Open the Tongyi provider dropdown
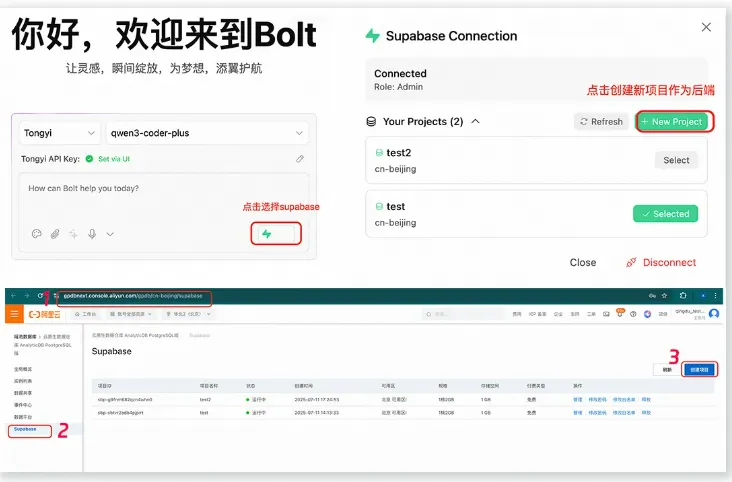Screen dimensions: 732x482 (60, 133)
